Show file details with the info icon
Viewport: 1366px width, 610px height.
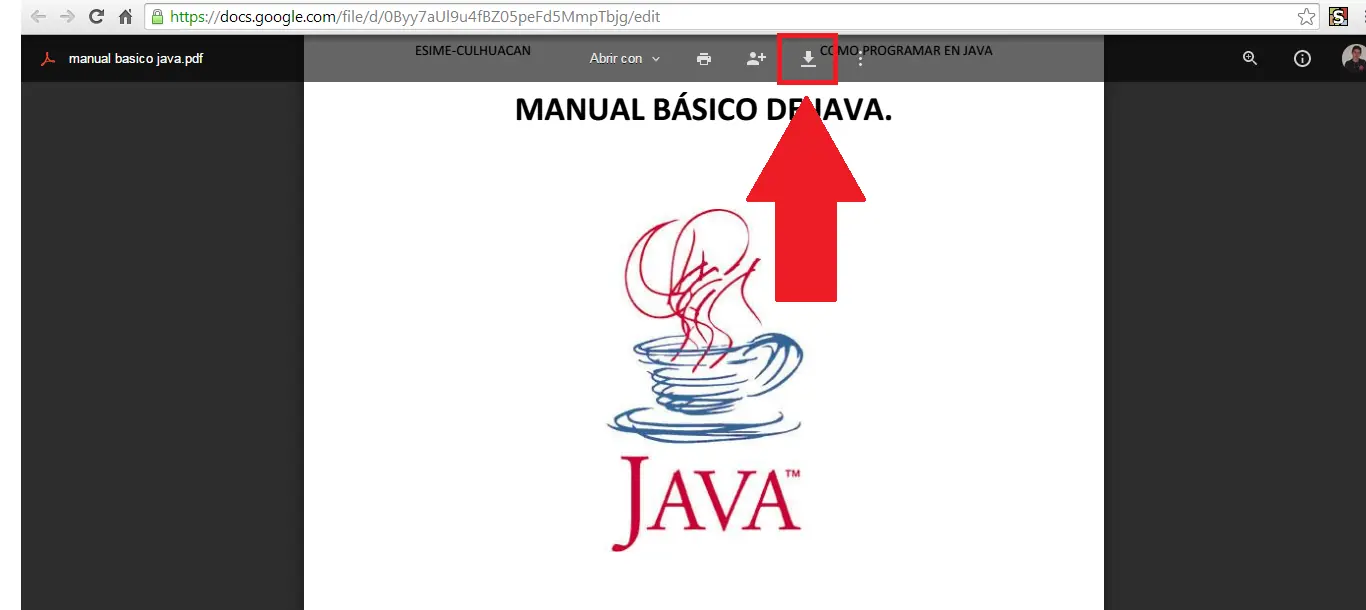[x=1302, y=59]
